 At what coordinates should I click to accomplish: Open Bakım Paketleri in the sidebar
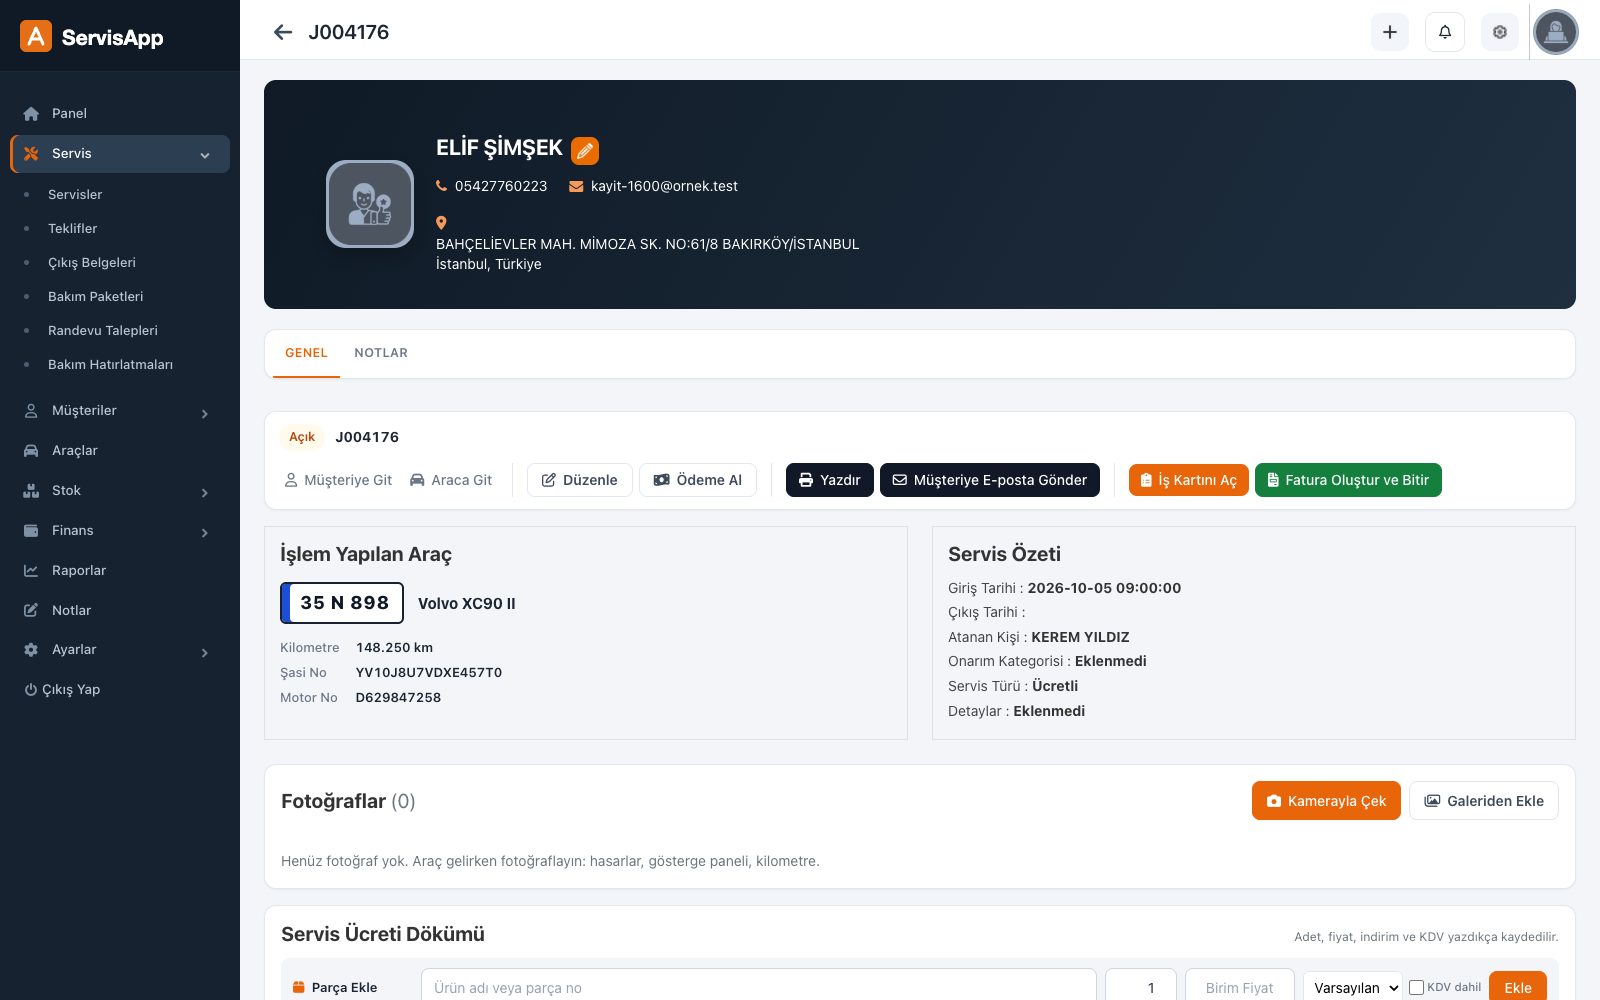(96, 296)
